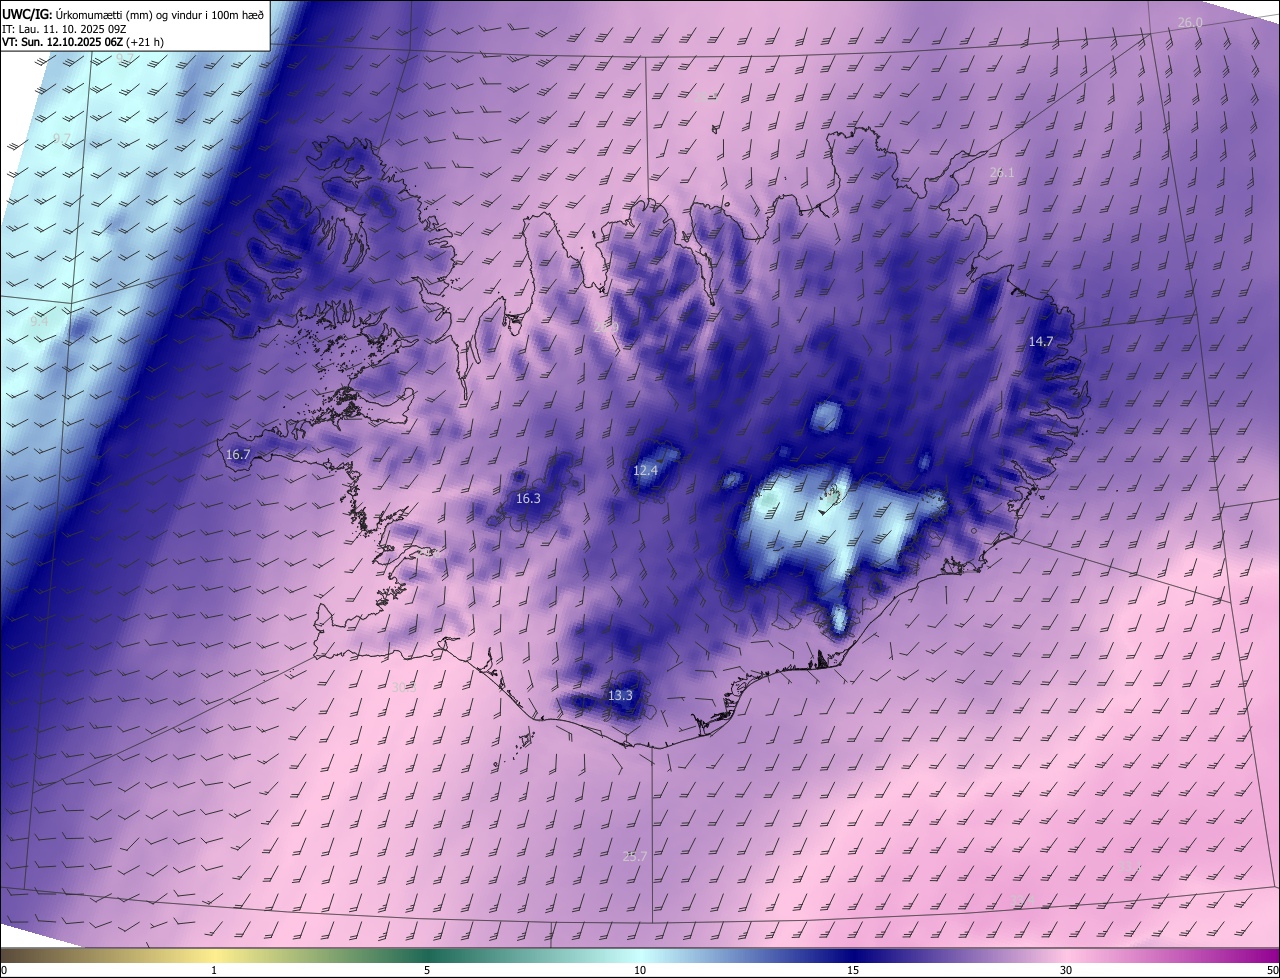This screenshot has width=1280, height=978.
Task: Click the 16.7 value label on the map
Action: pos(238,454)
